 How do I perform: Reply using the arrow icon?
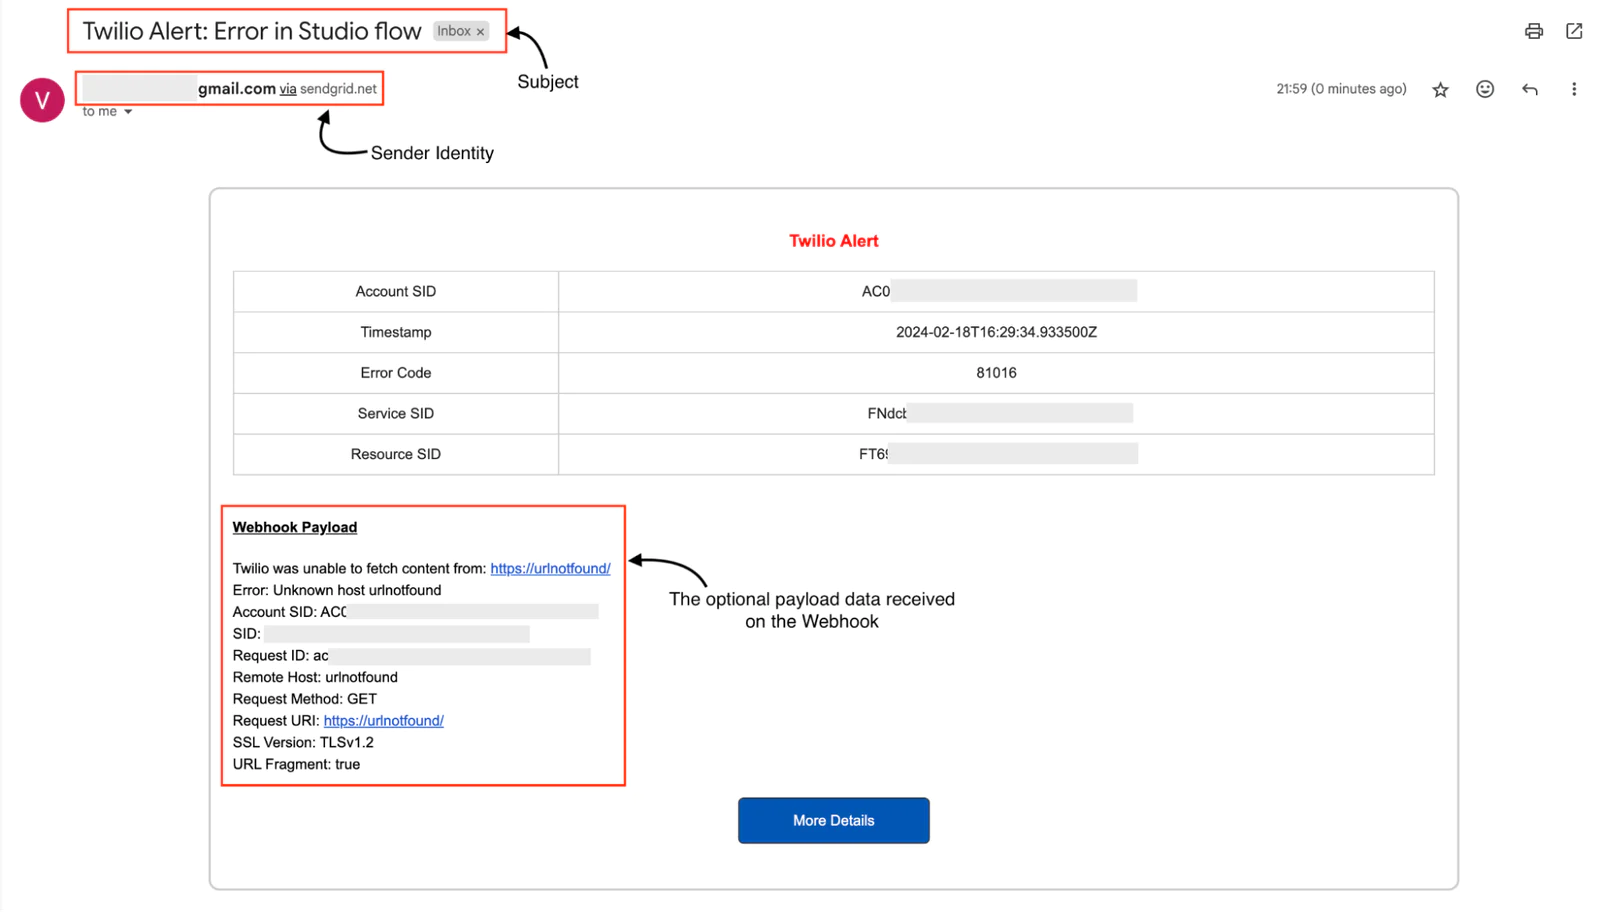(1530, 89)
